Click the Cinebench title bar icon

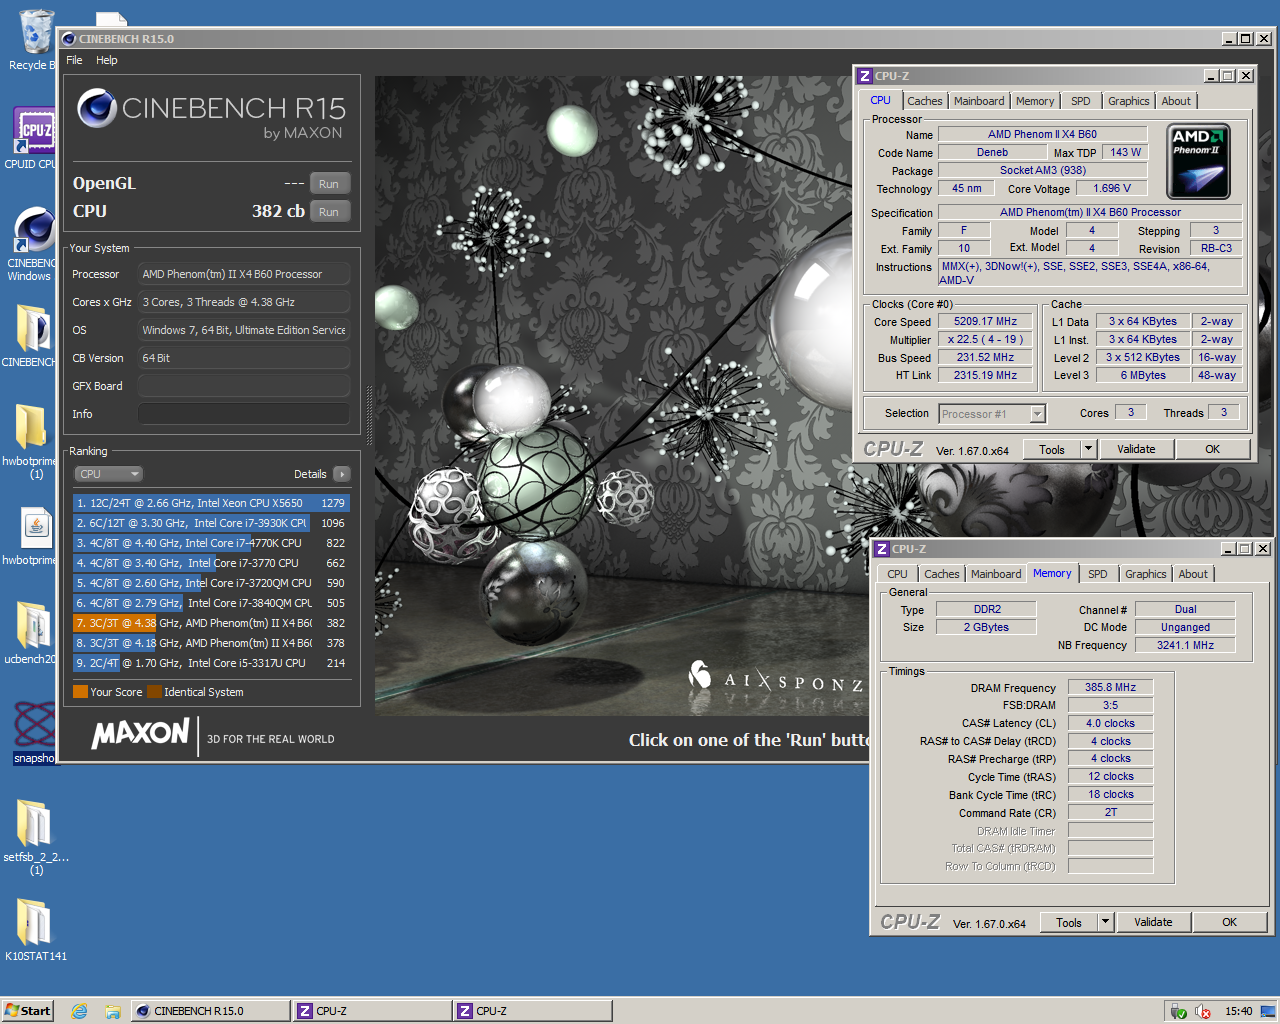point(69,39)
